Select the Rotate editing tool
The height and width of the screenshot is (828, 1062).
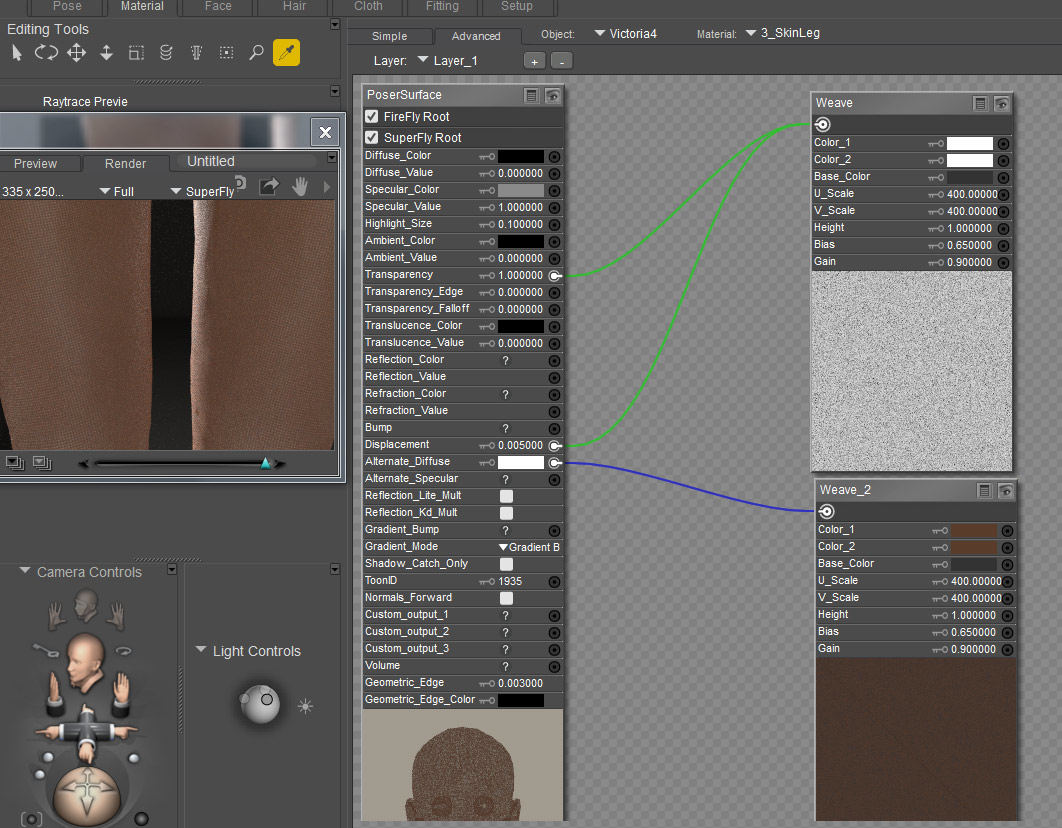[46, 53]
